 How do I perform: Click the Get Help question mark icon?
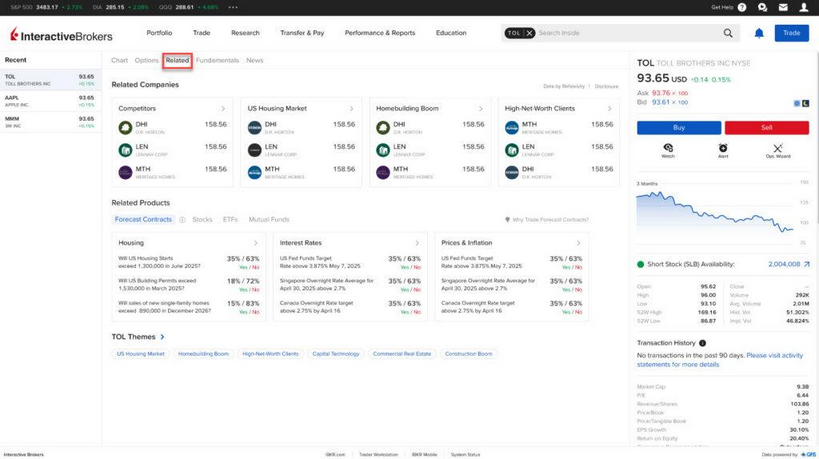pyautogui.click(x=742, y=7)
